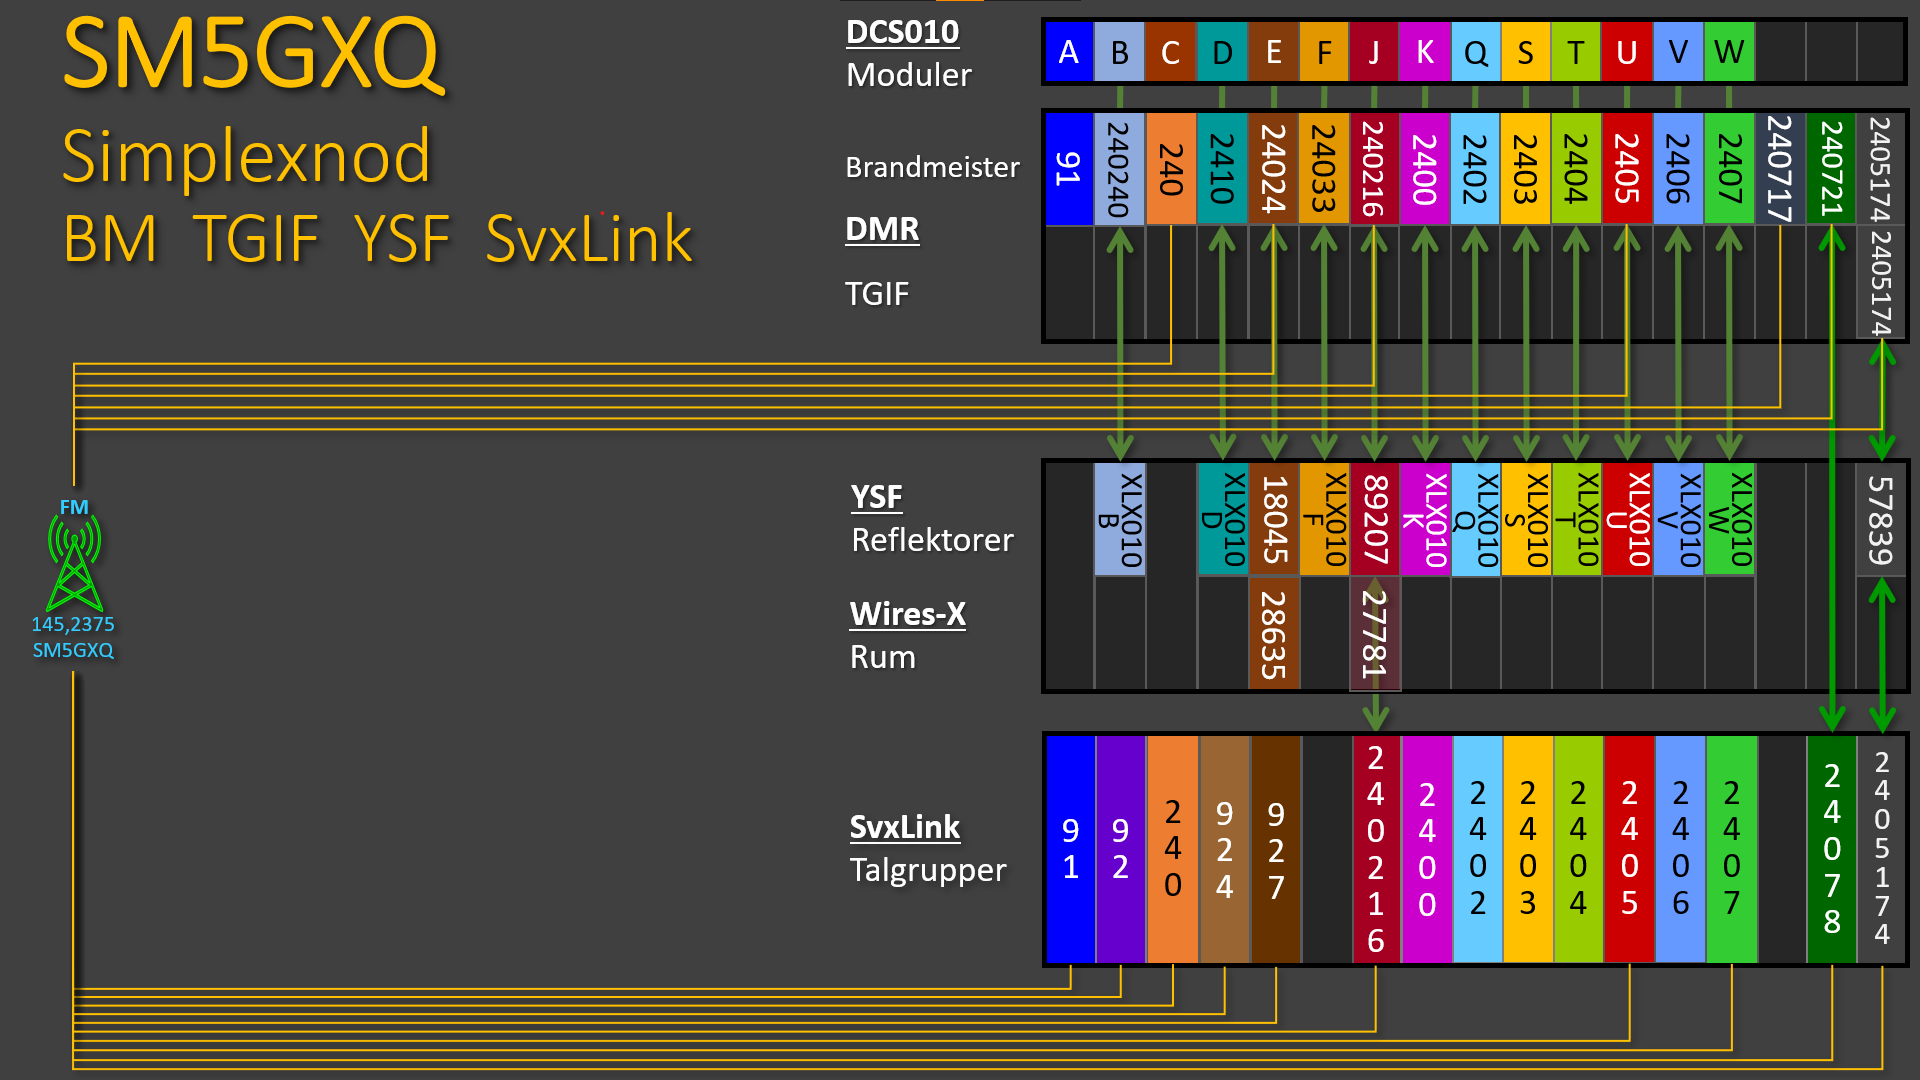Select module S in the DCS010 row
This screenshot has height=1080, width=1920.
(1525, 52)
